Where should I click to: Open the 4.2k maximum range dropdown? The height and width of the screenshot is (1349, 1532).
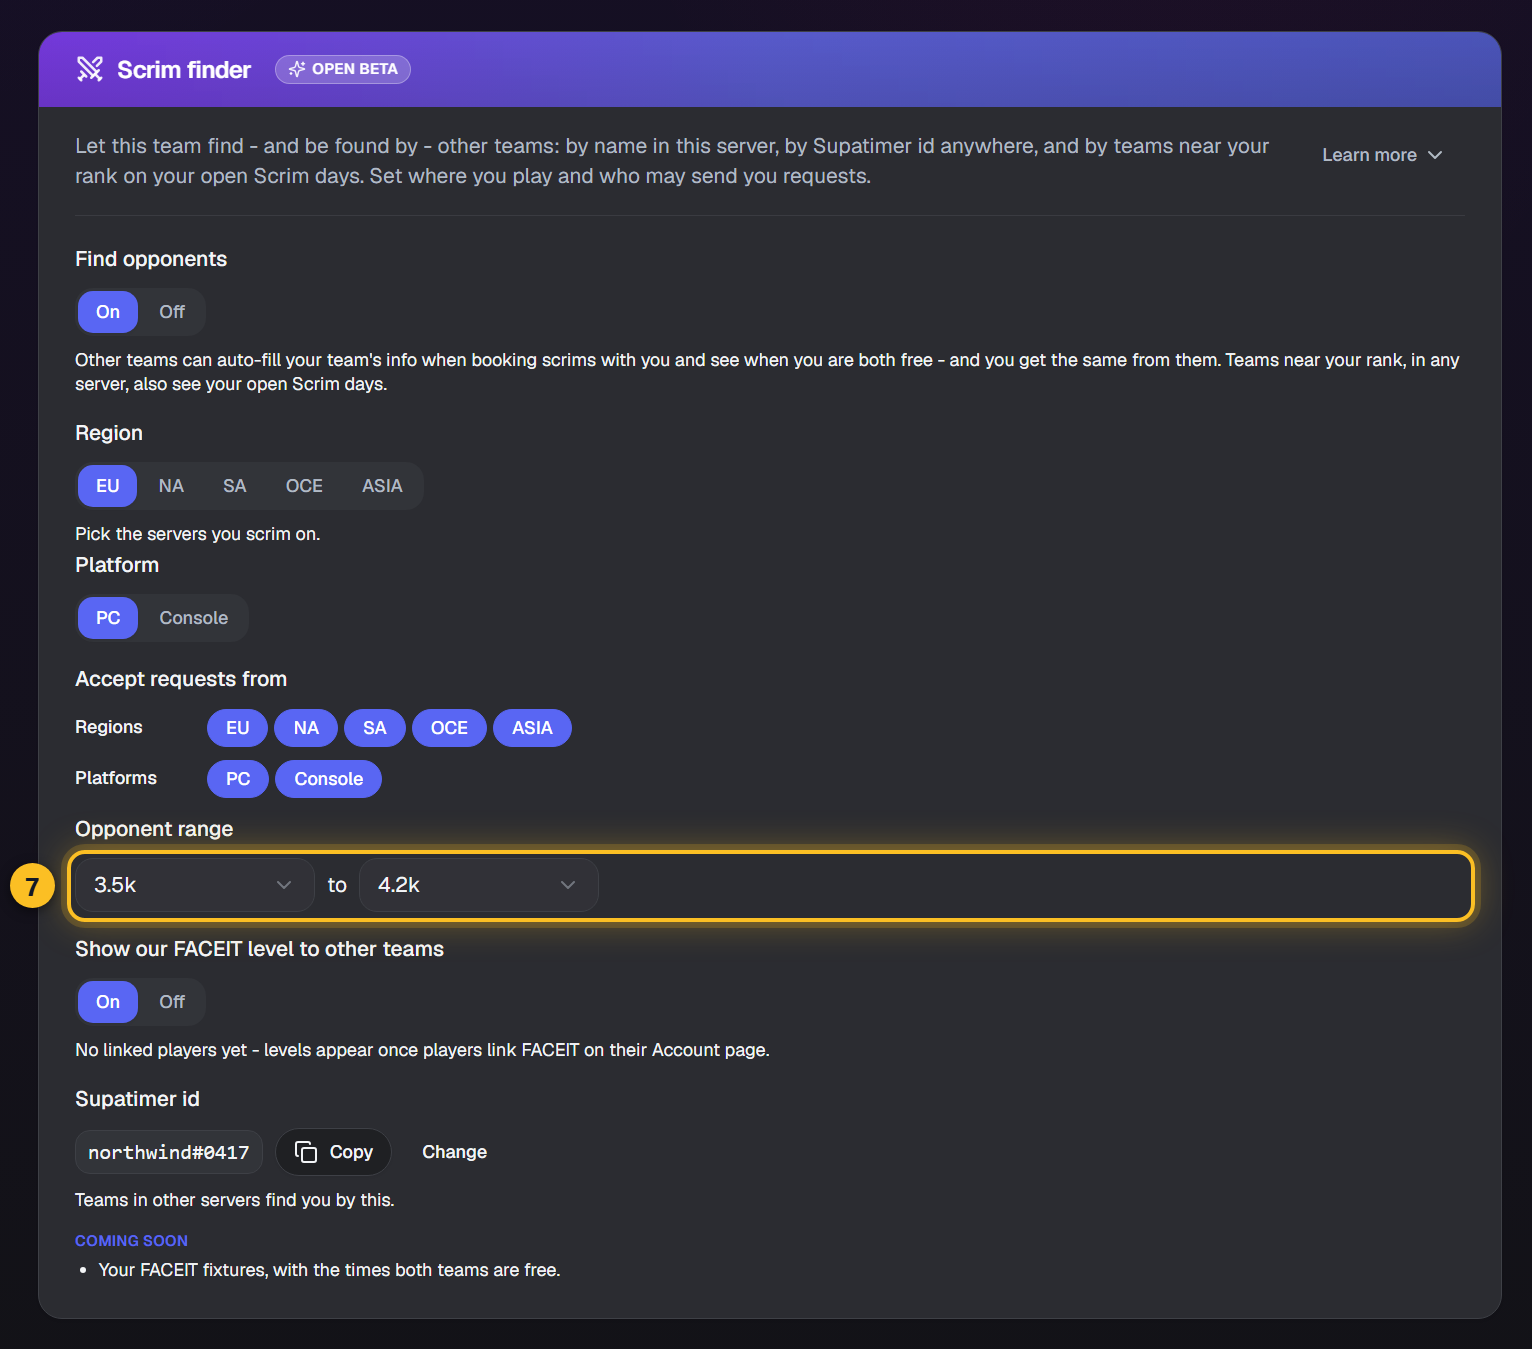click(479, 885)
